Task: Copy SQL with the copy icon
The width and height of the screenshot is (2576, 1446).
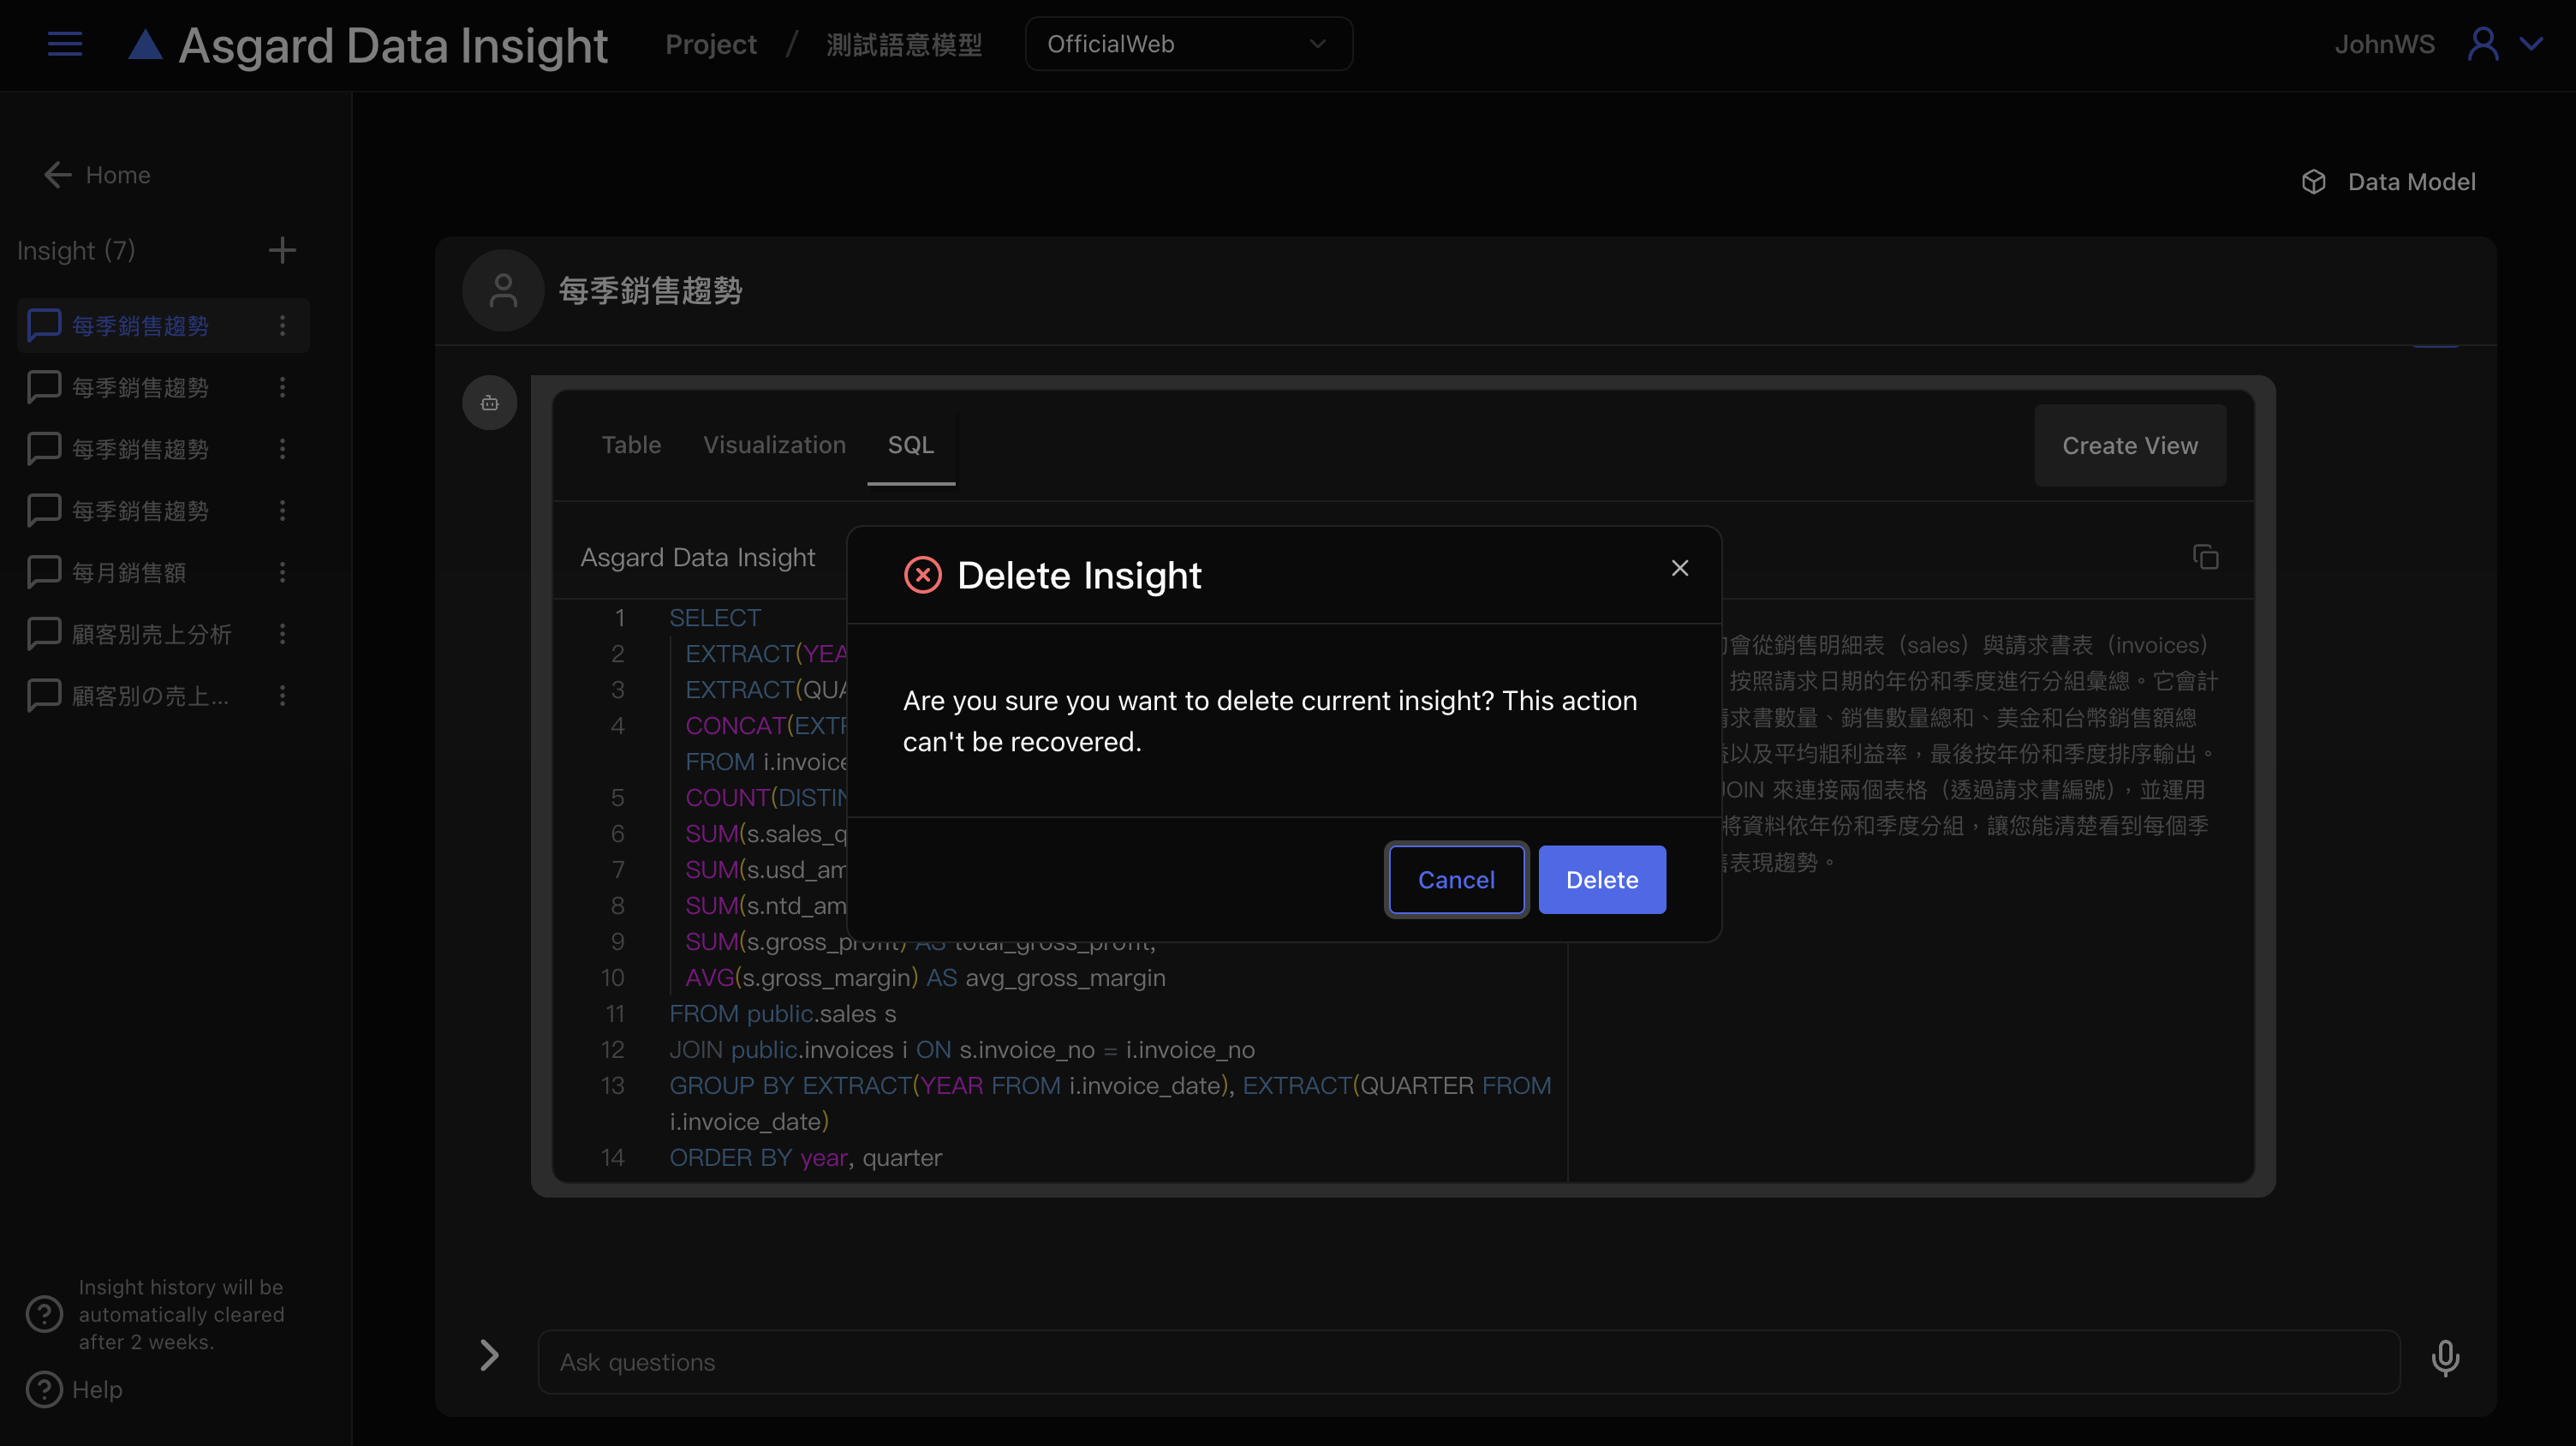Action: 2205,557
